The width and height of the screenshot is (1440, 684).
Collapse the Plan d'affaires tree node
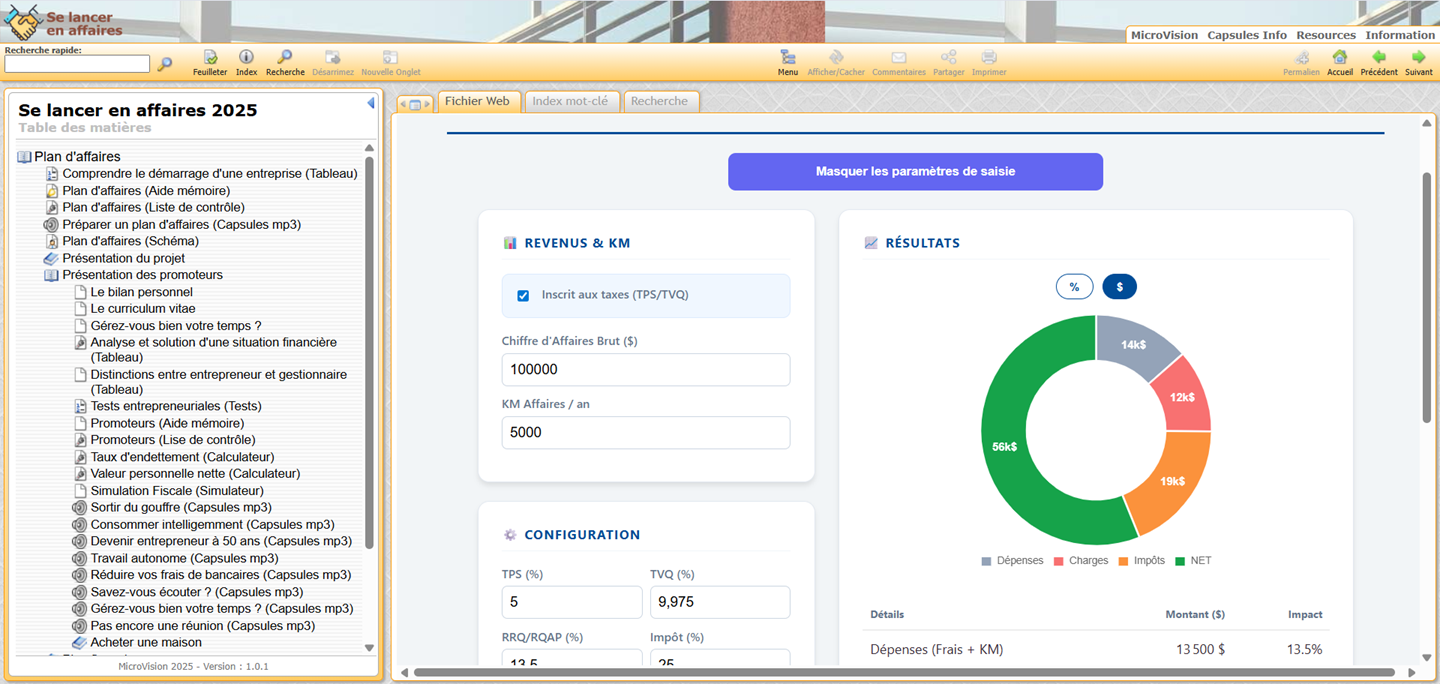coord(25,157)
